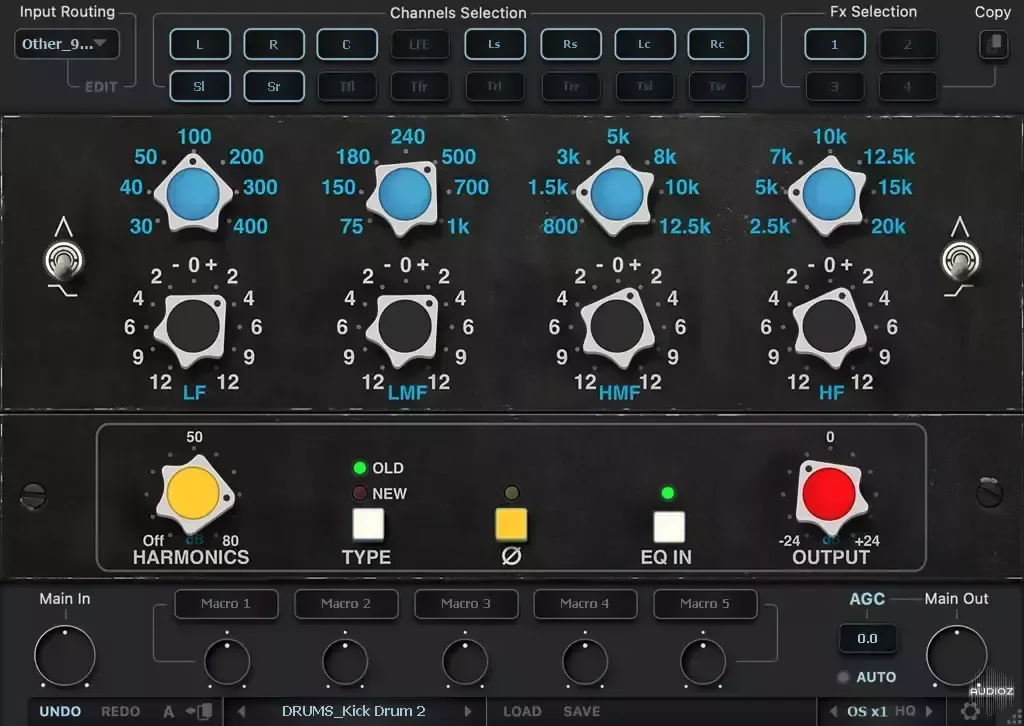Click the knob under Macro 4
This screenshot has width=1024, height=726.
pos(585,662)
